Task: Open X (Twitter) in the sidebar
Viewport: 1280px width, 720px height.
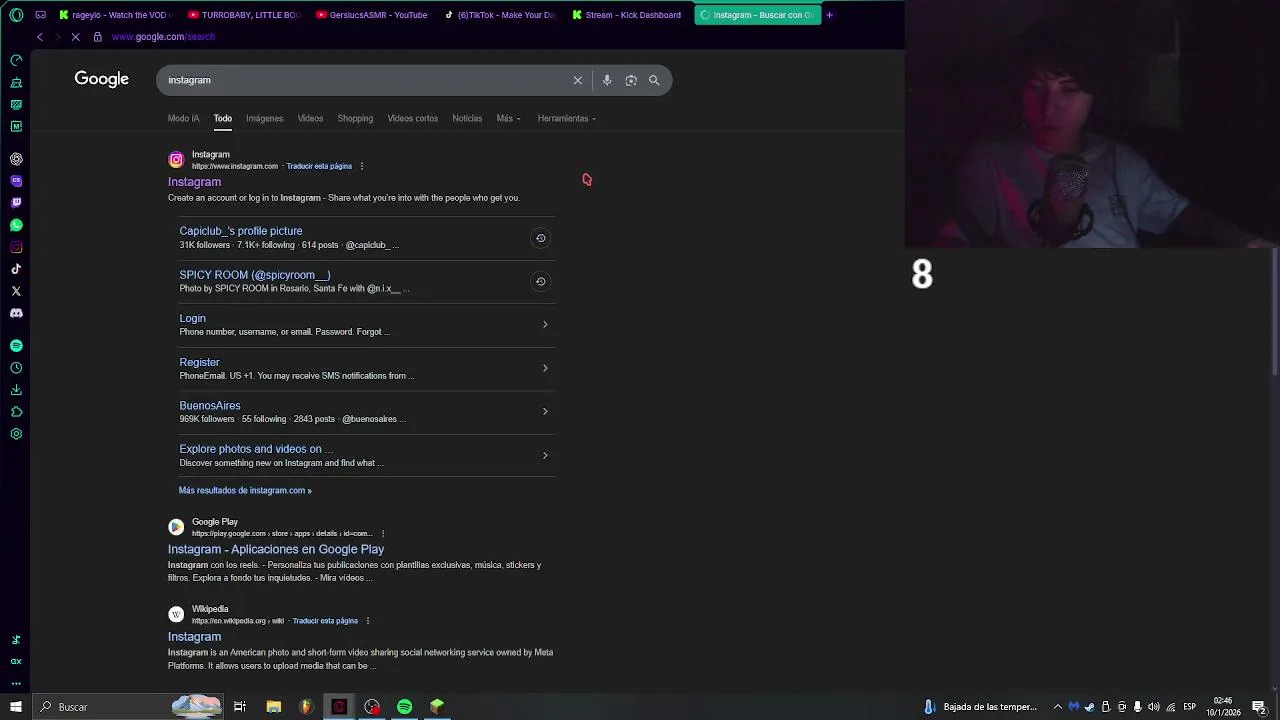Action: [x=16, y=291]
